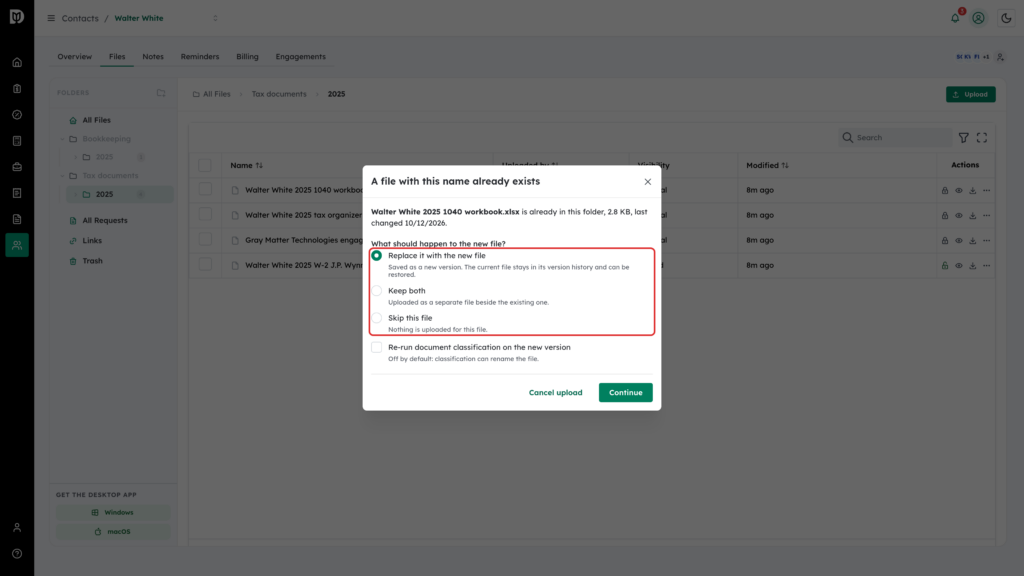The width and height of the screenshot is (1024, 576).
Task: Open the more options dots on the Gray Matter row
Action: [987, 240]
